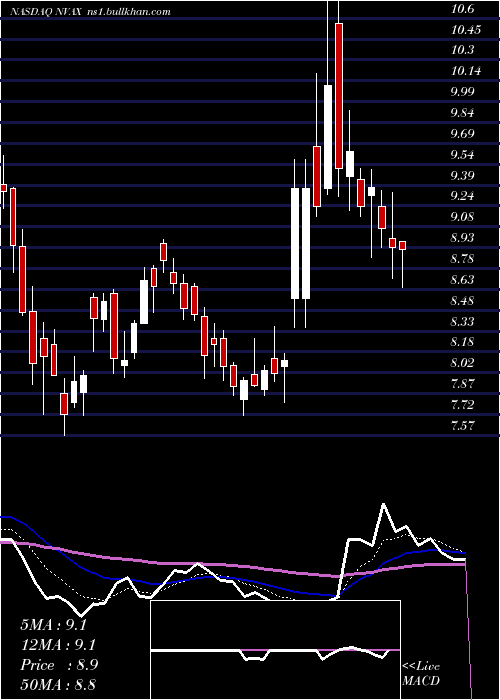Click the 10.3 price axis label

[x=463, y=50]
